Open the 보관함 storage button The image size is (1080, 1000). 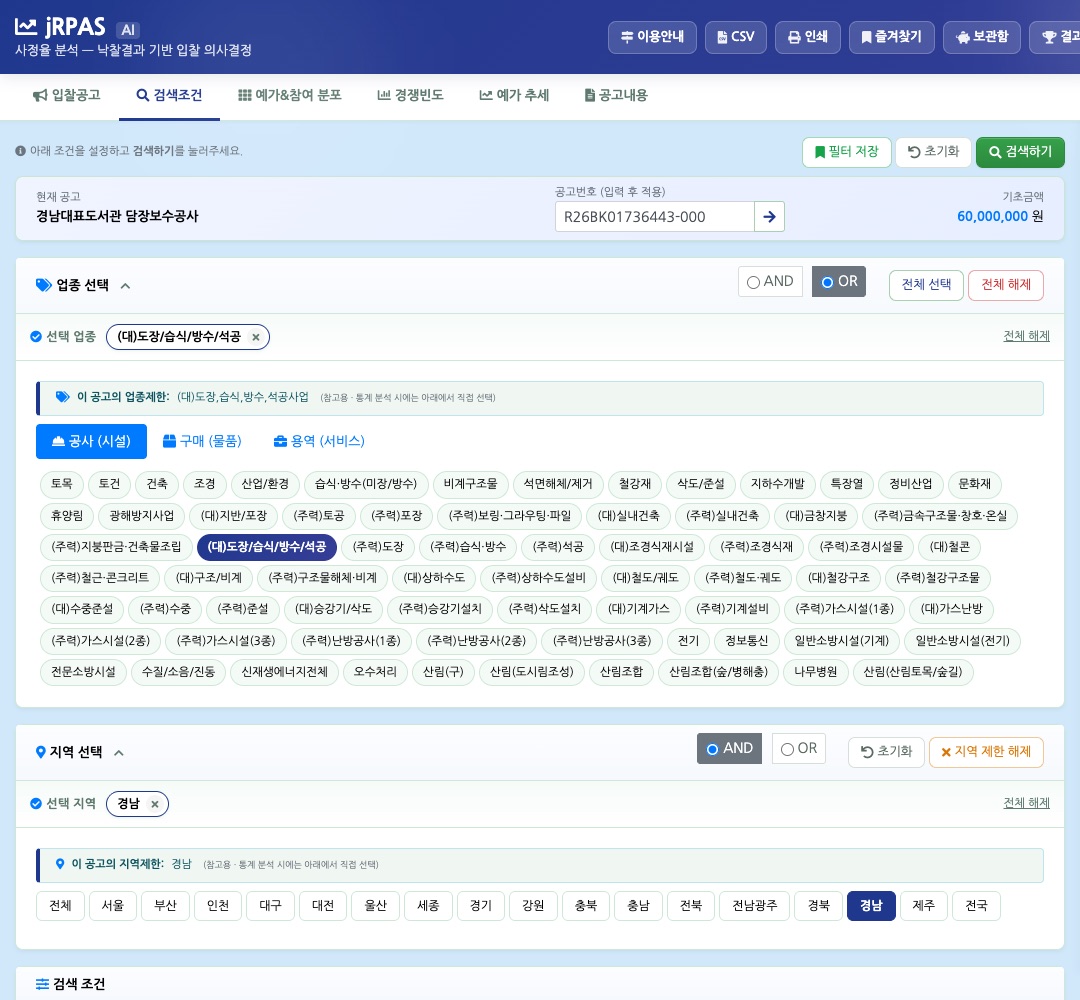(982, 37)
